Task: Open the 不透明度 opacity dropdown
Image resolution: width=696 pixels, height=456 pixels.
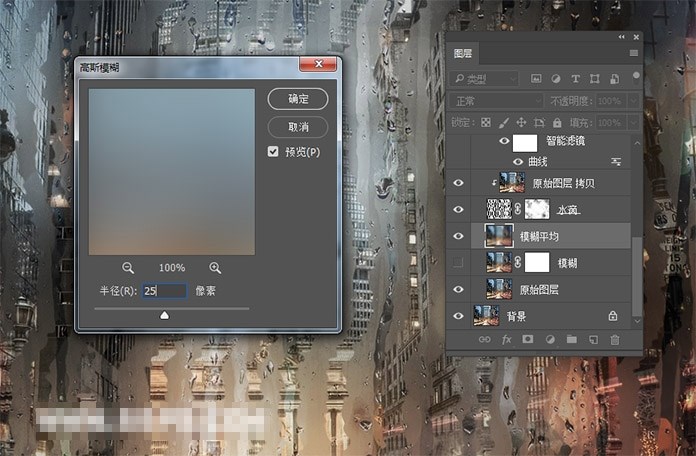Action: pyautogui.click(x=635, y=101)
